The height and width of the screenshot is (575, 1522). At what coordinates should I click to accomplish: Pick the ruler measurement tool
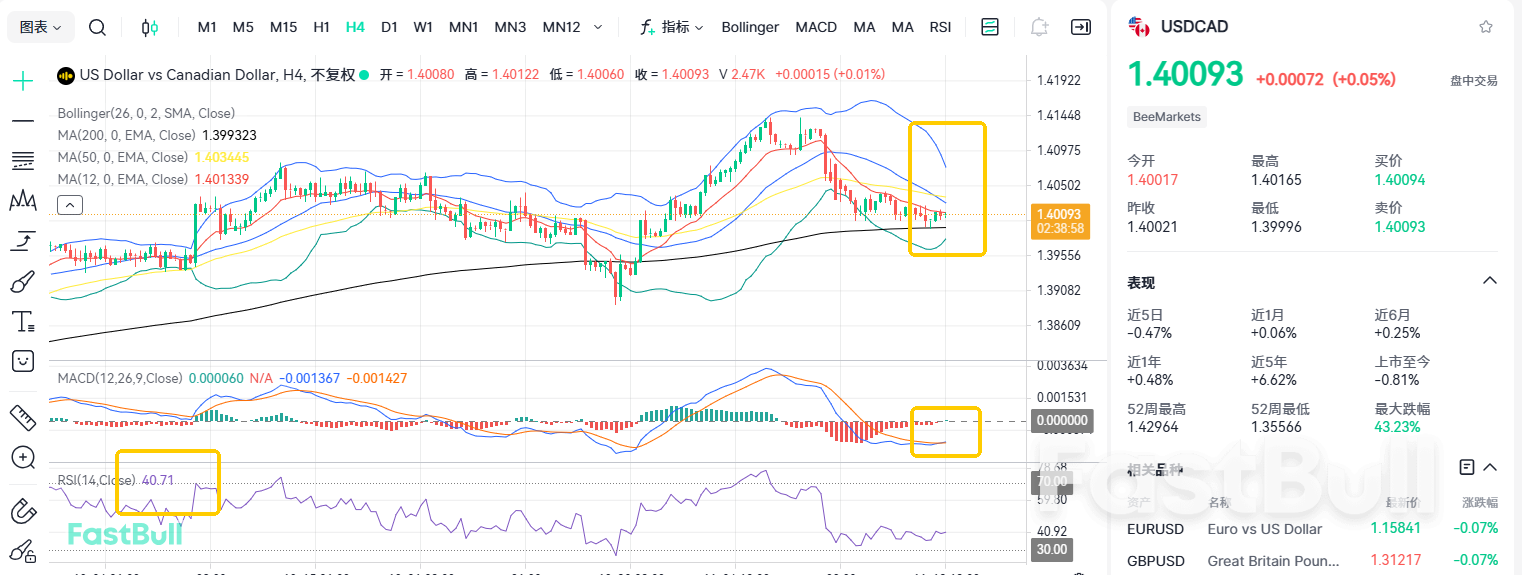[22, 416]
